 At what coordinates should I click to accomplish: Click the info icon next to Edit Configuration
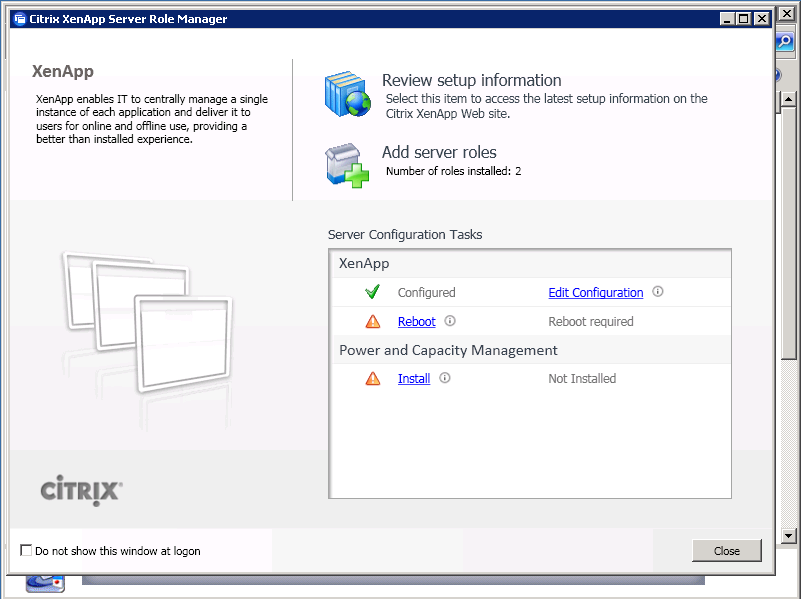coord(658,292)
